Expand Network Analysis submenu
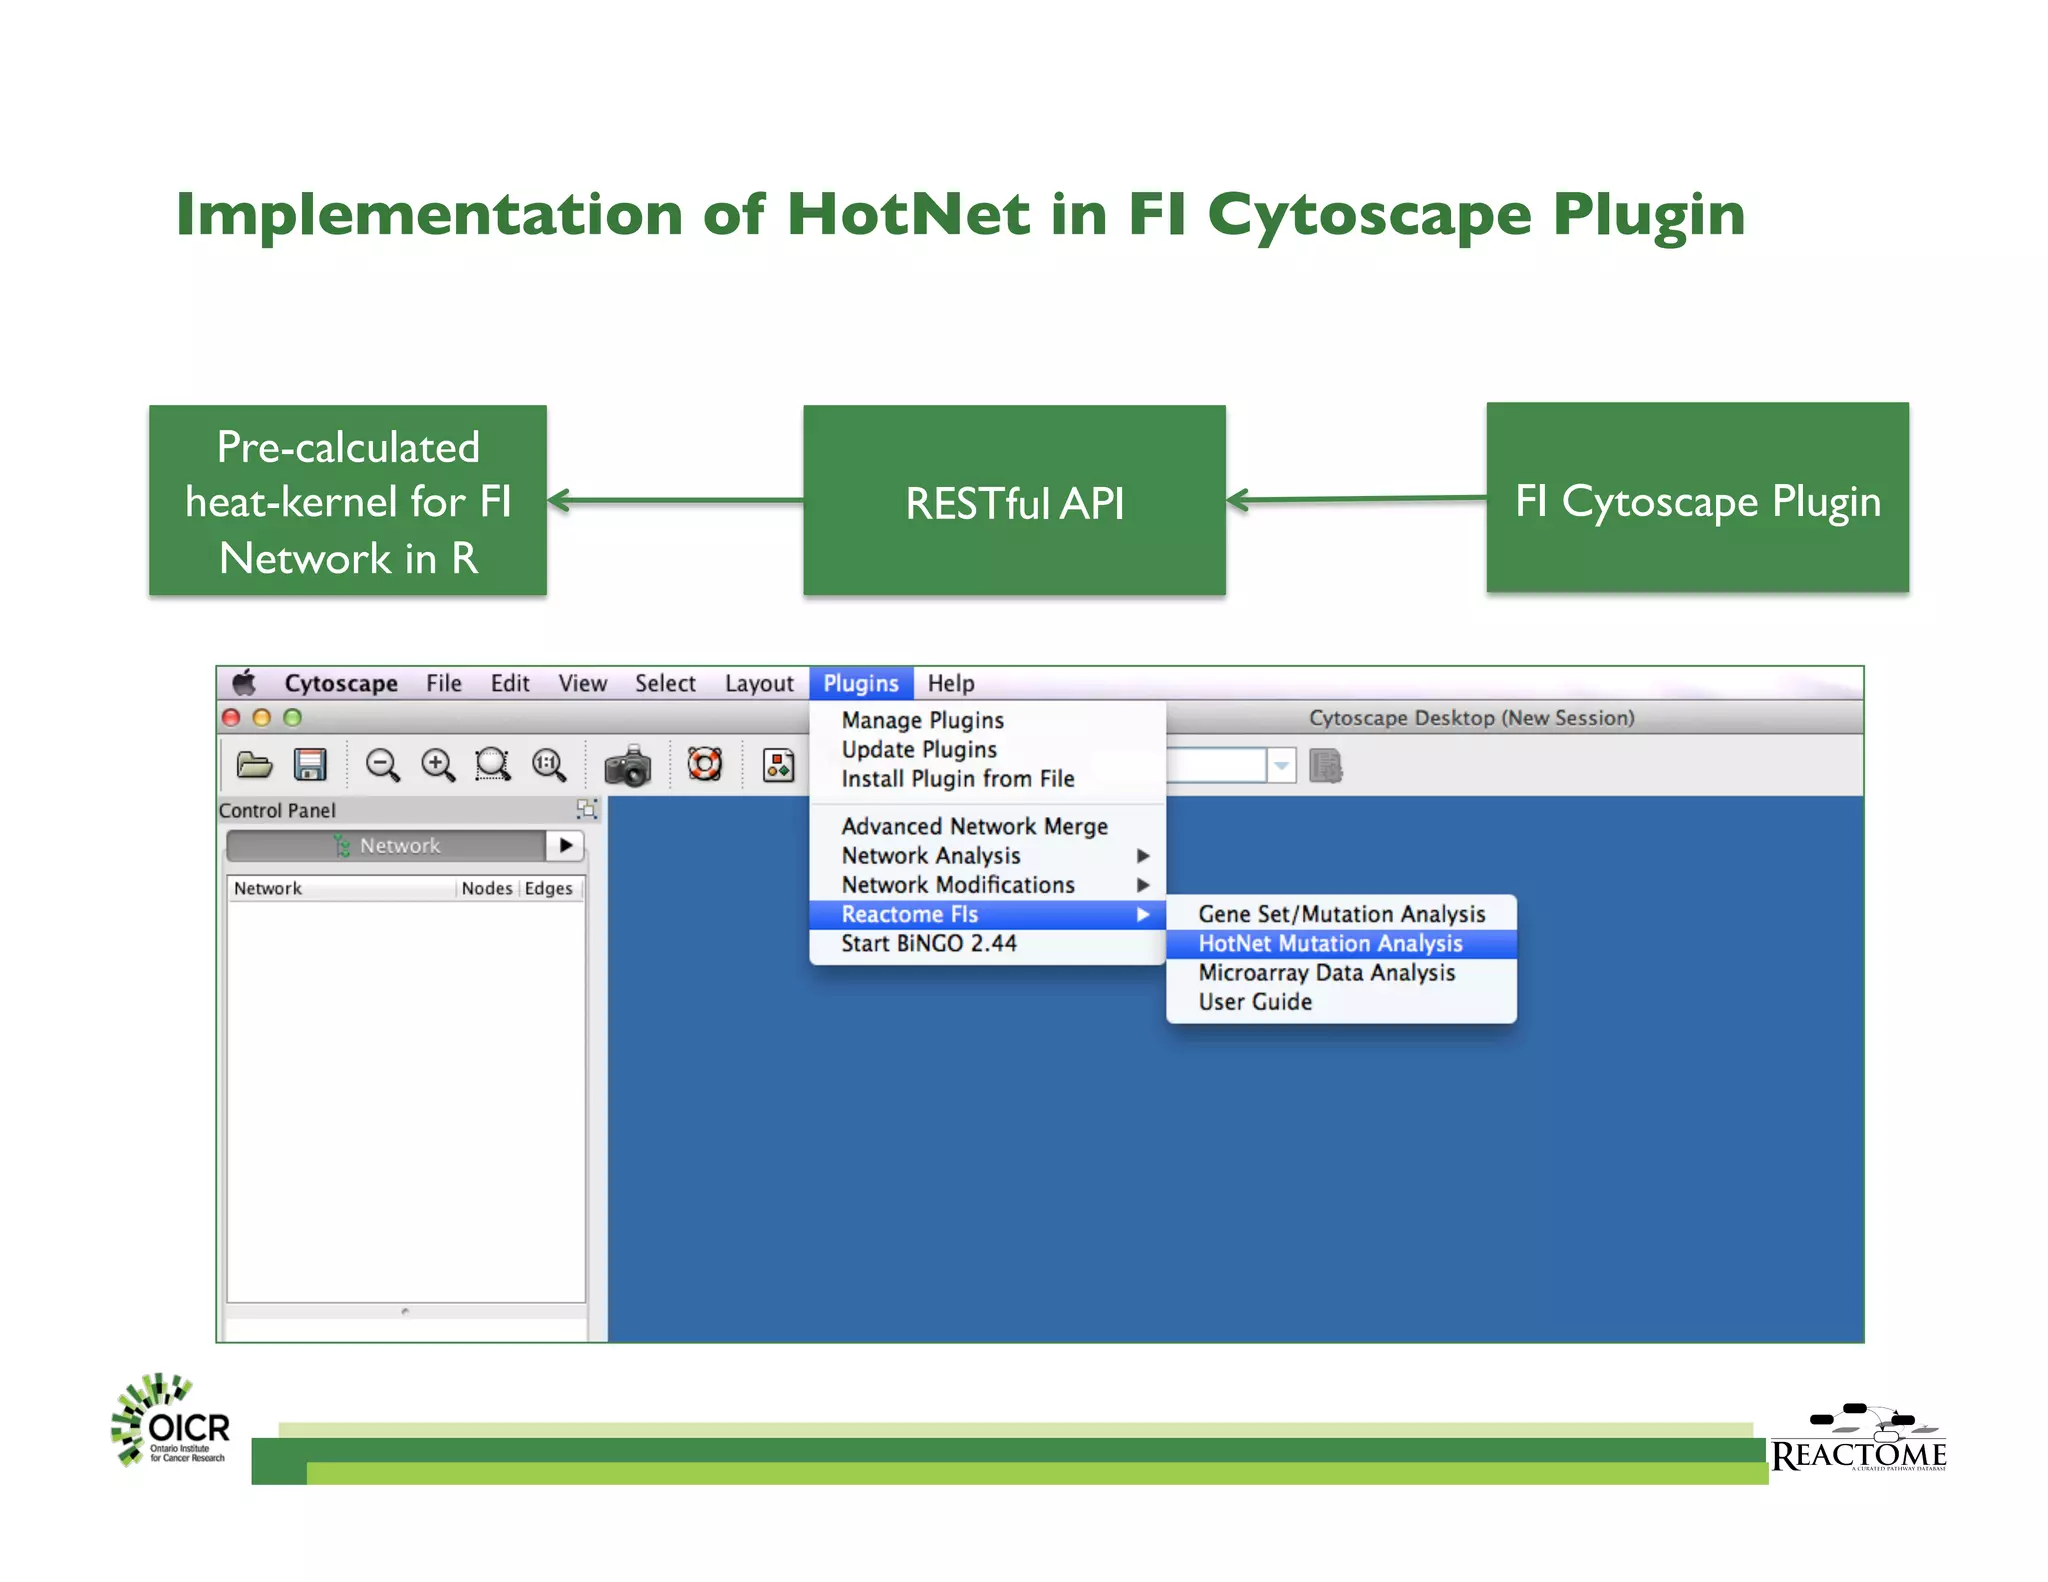The image size is (2048, 1582). pyautogui.click(x=987, y=856)
